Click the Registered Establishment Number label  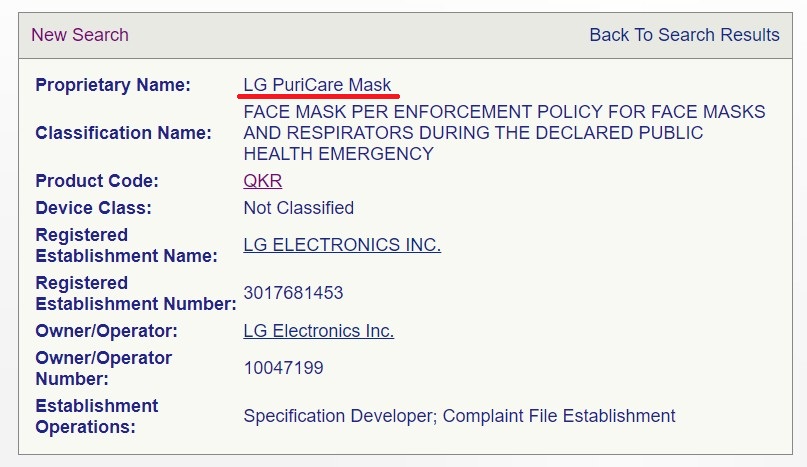pyautogui.click(x=135, y=293)
